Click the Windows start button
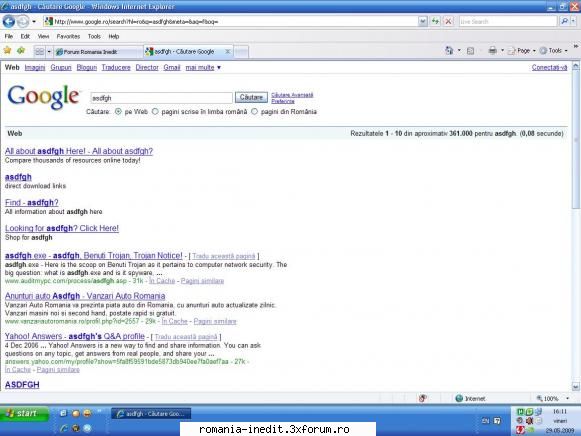 click(24, 414)
